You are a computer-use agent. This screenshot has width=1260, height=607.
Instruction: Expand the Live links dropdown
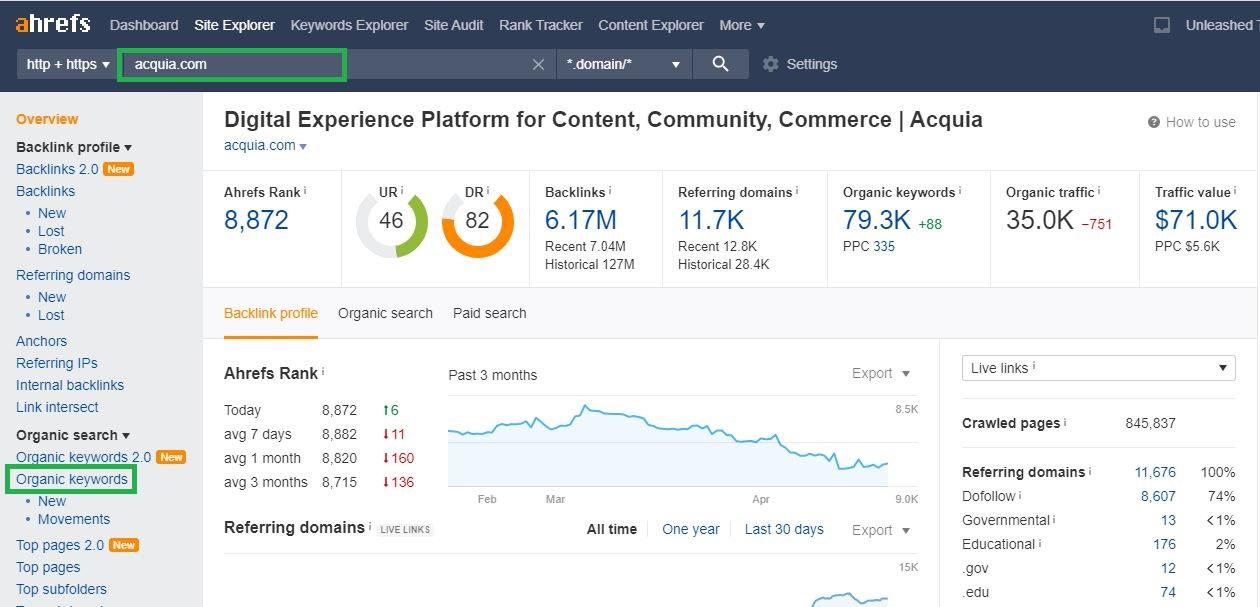click(x=1098, y=368)
